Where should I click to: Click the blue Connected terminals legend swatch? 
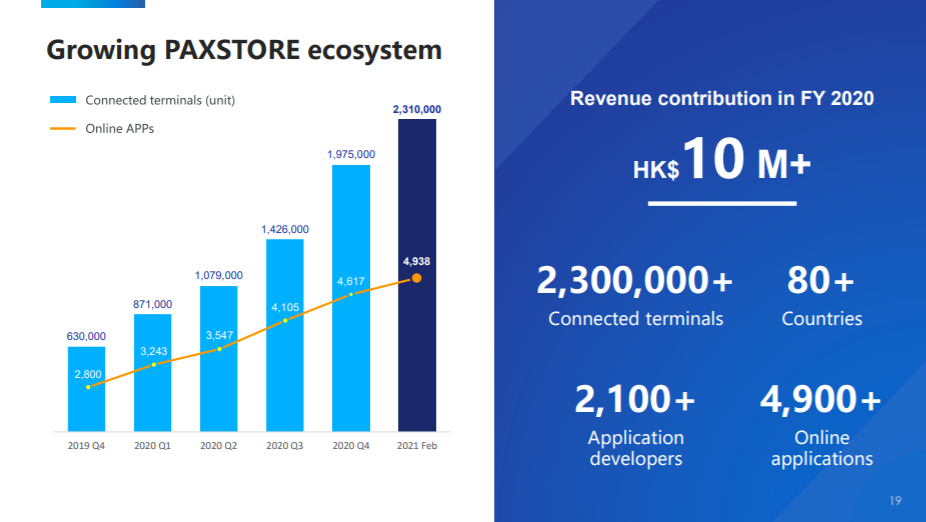click(63, 100)
